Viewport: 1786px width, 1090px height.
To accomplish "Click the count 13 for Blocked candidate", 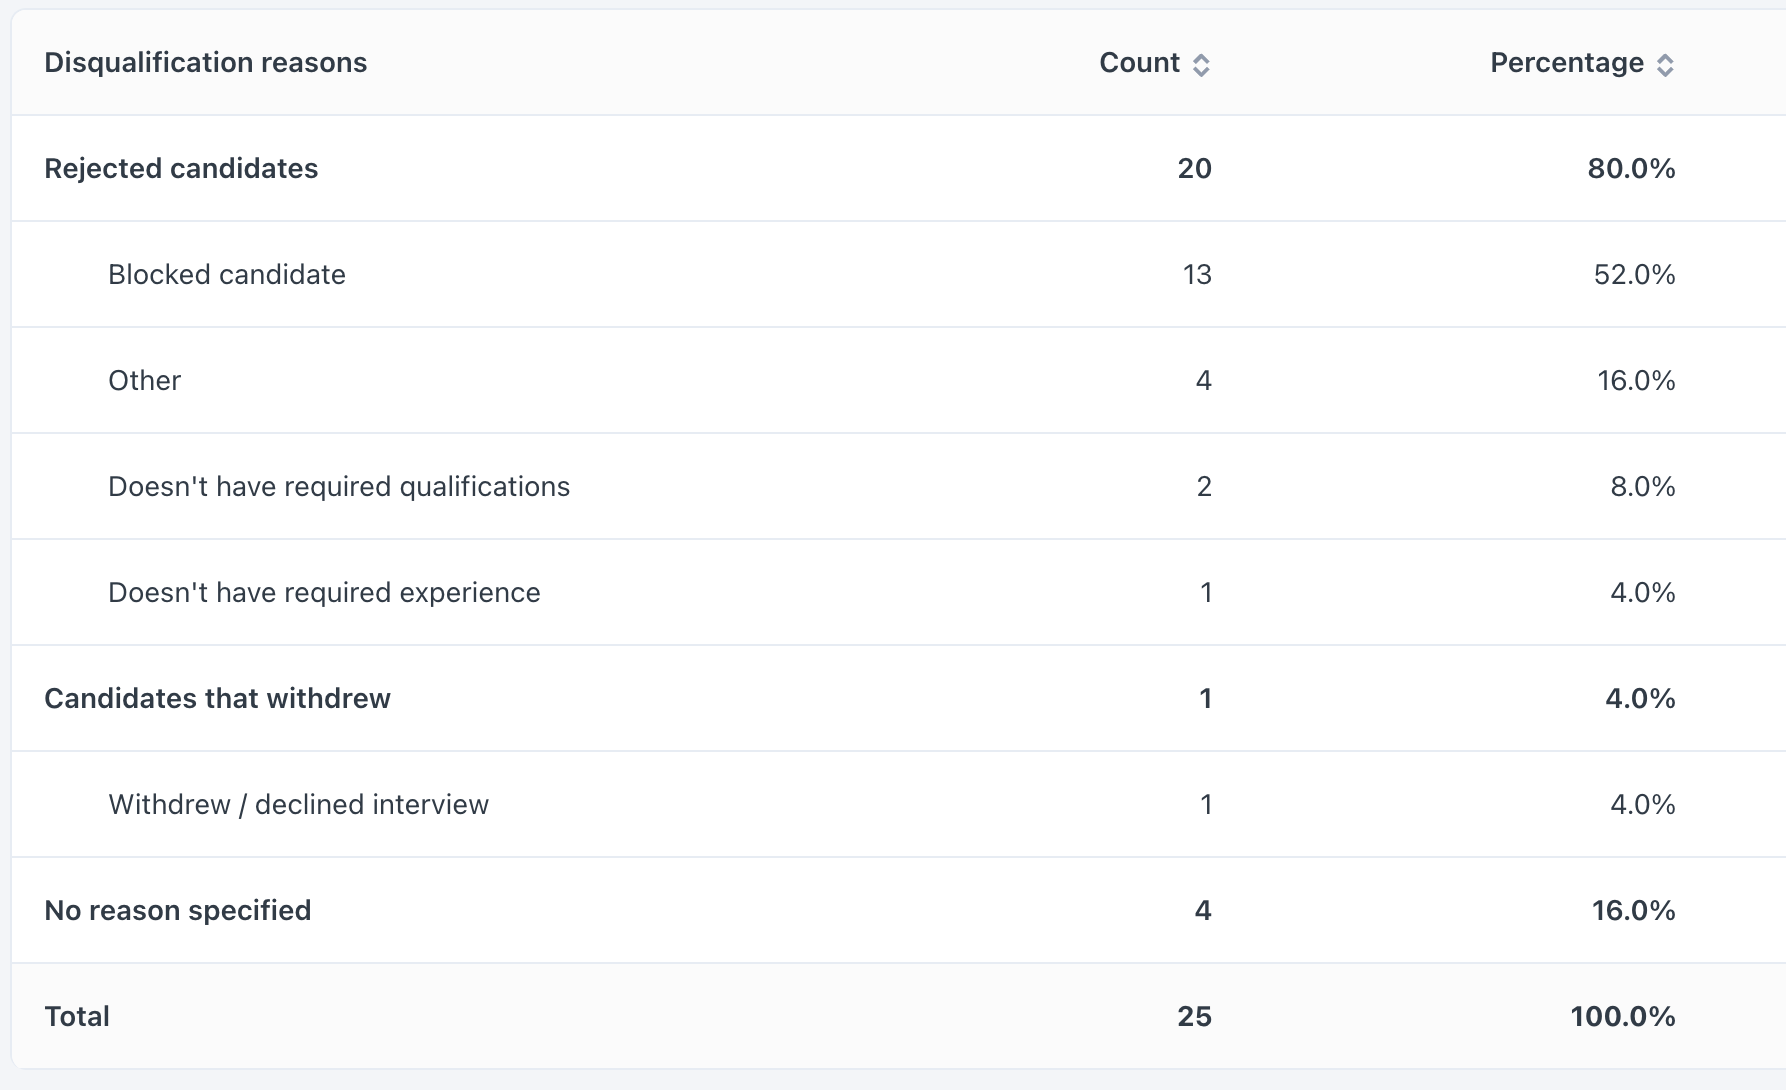I will tap(1197, 275).
